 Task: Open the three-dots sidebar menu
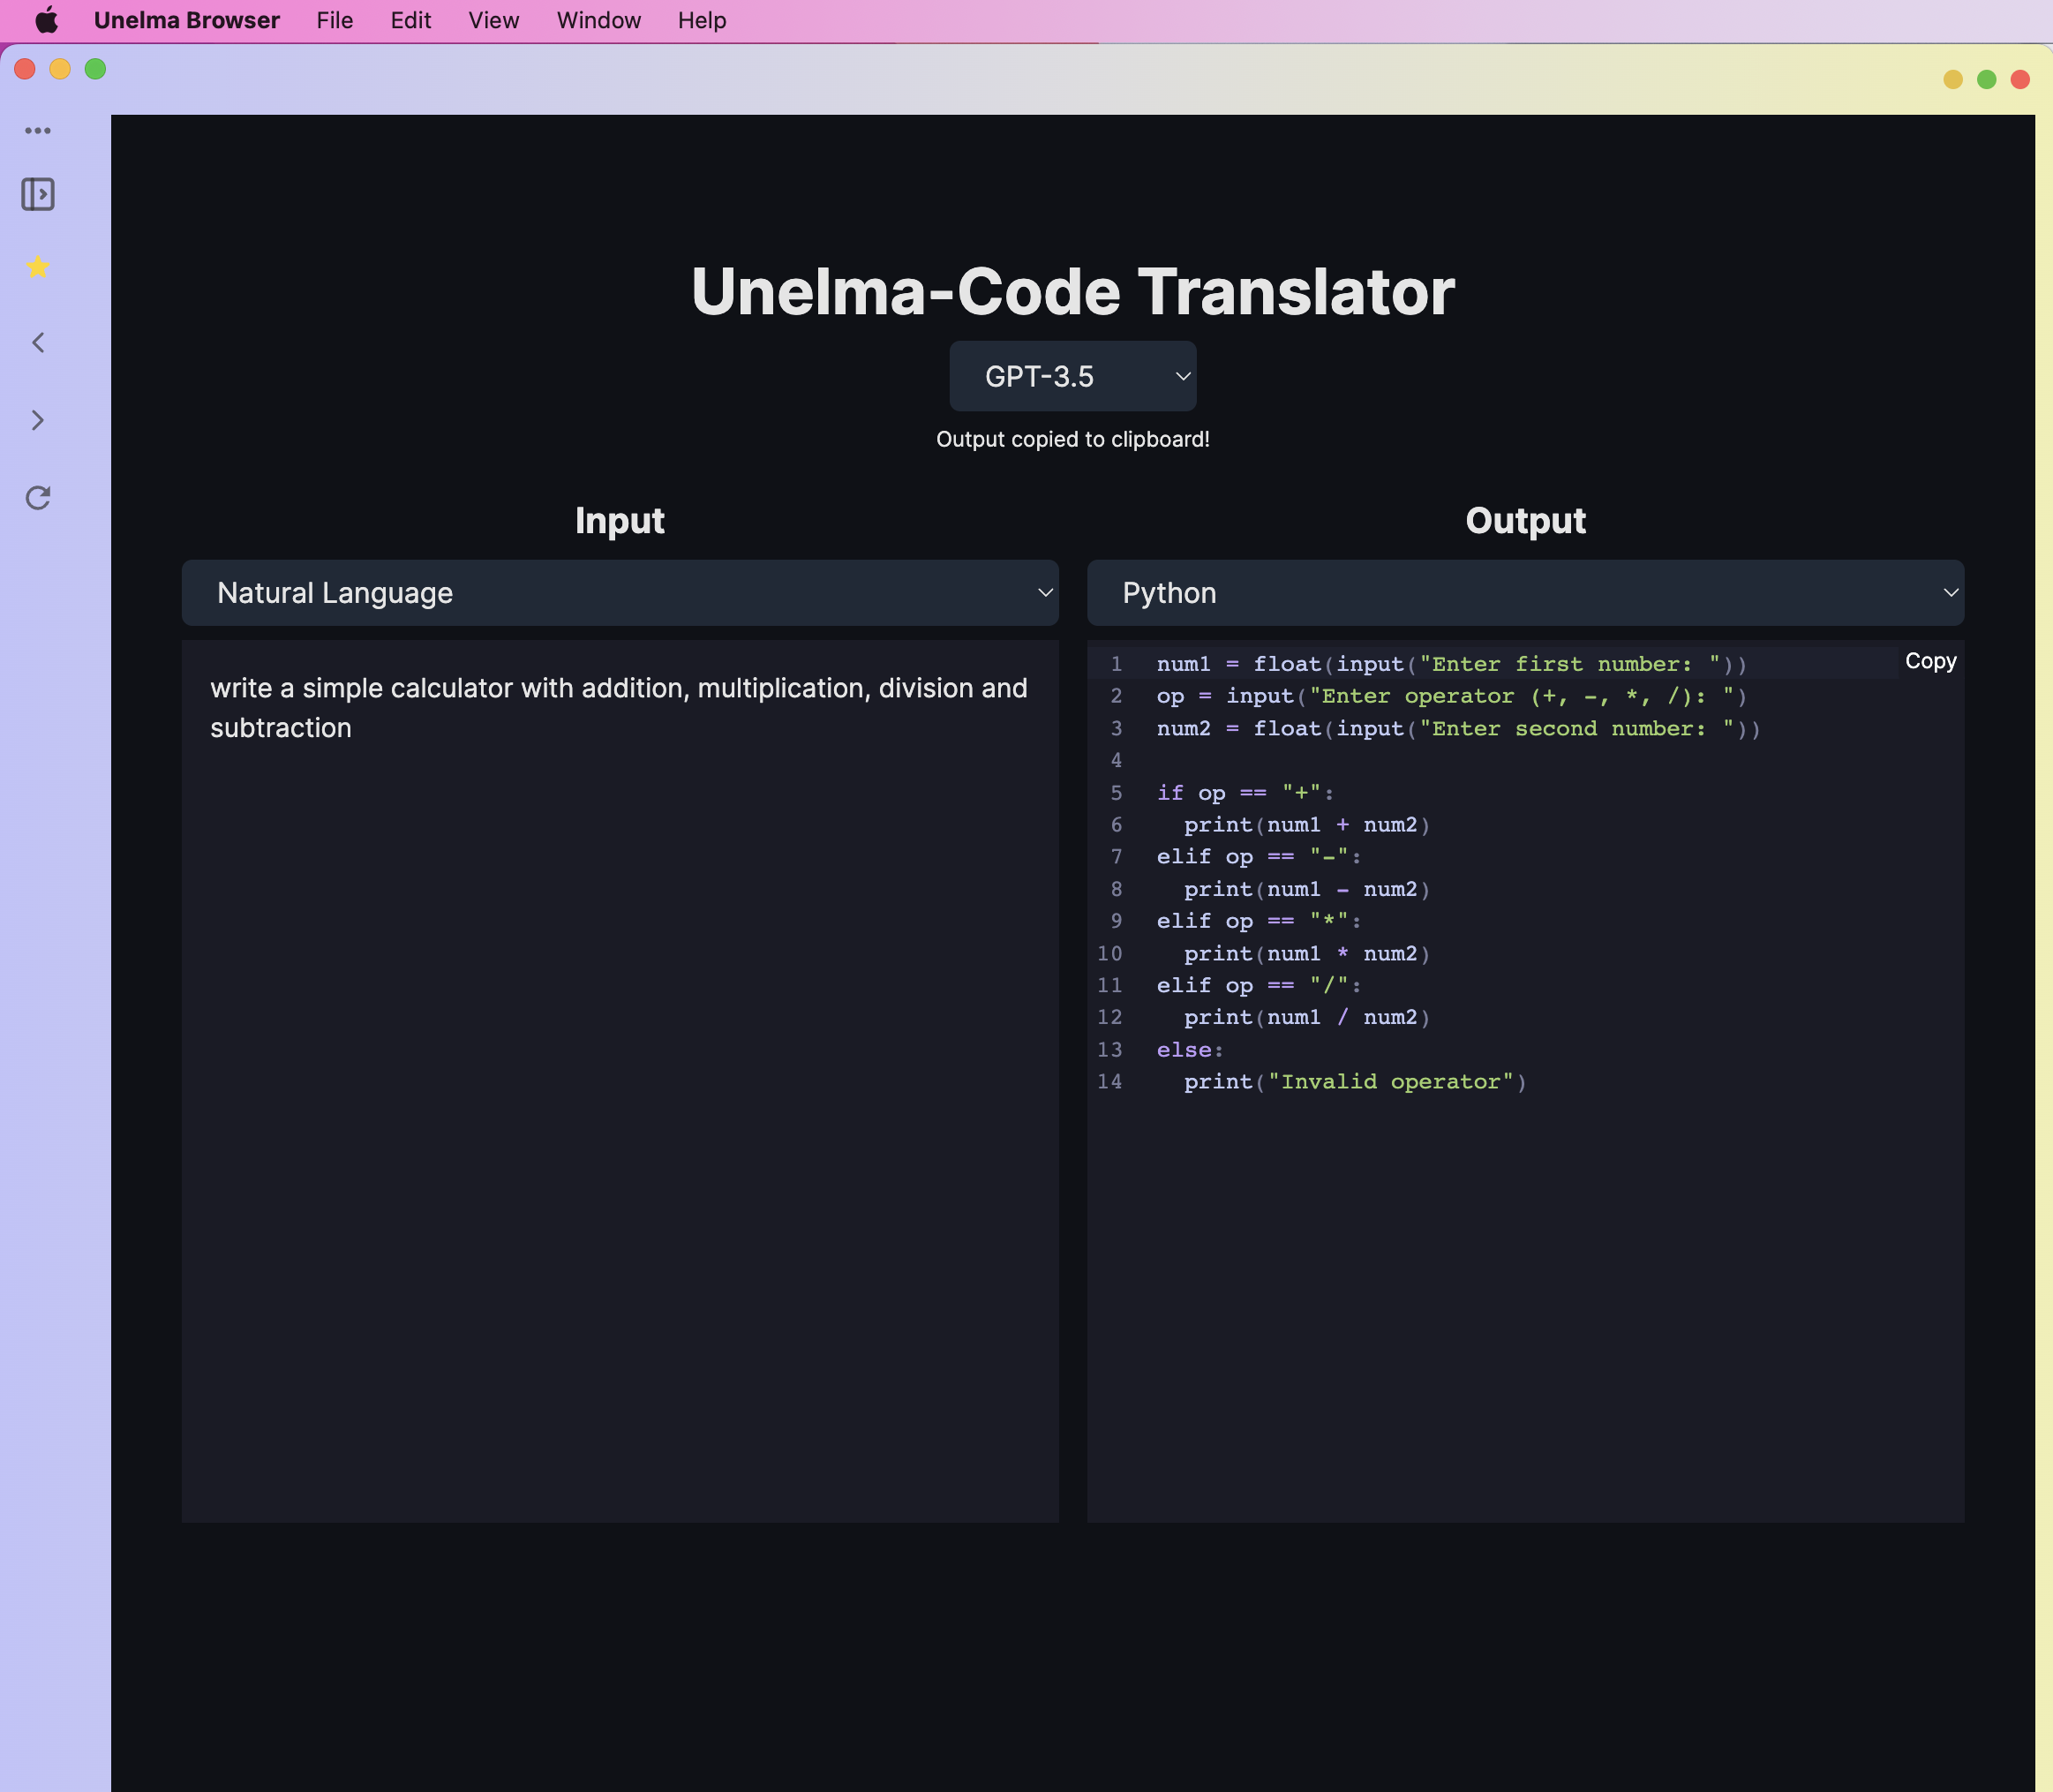pyautogui.click(x=38, y=131)
